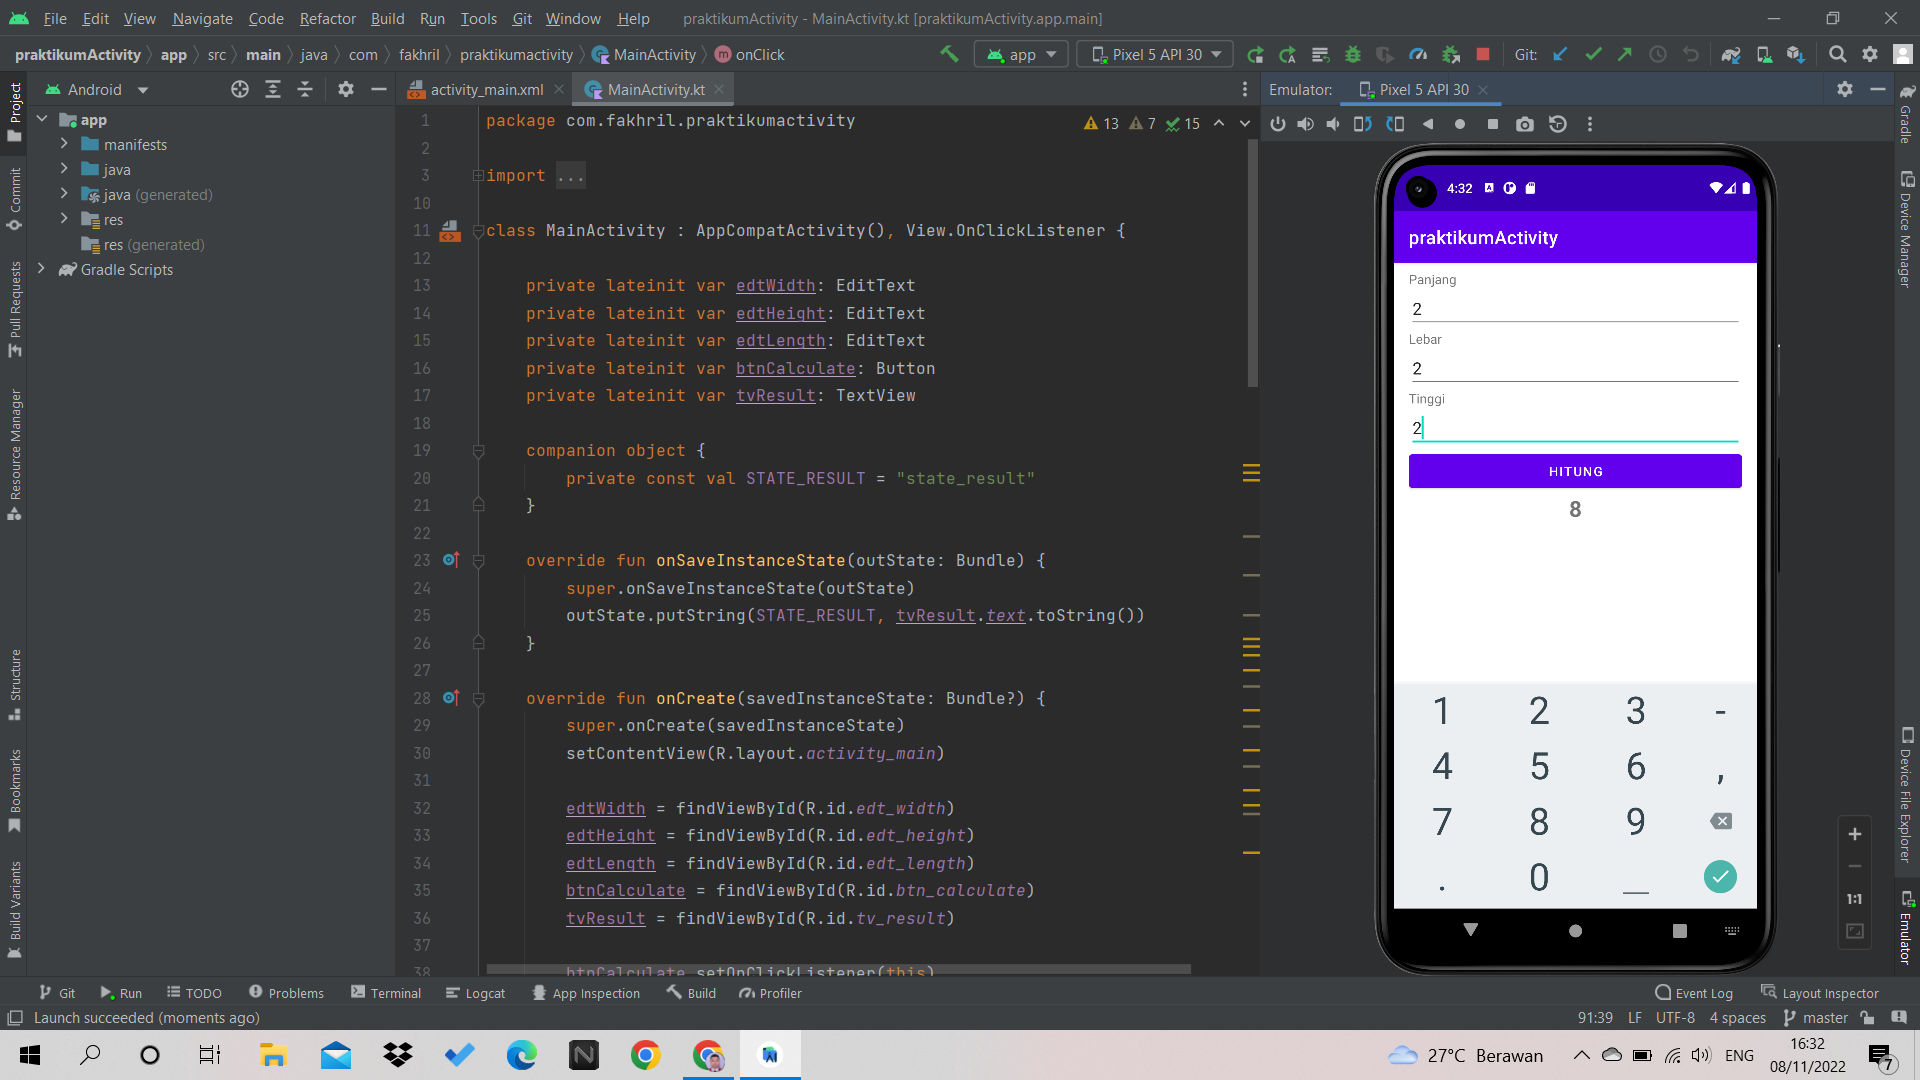This screenshot has width=1920, height=1080.
Task: Open the app run configuration dropdown
Action: pyautogui.click(x=1020, y=54)
